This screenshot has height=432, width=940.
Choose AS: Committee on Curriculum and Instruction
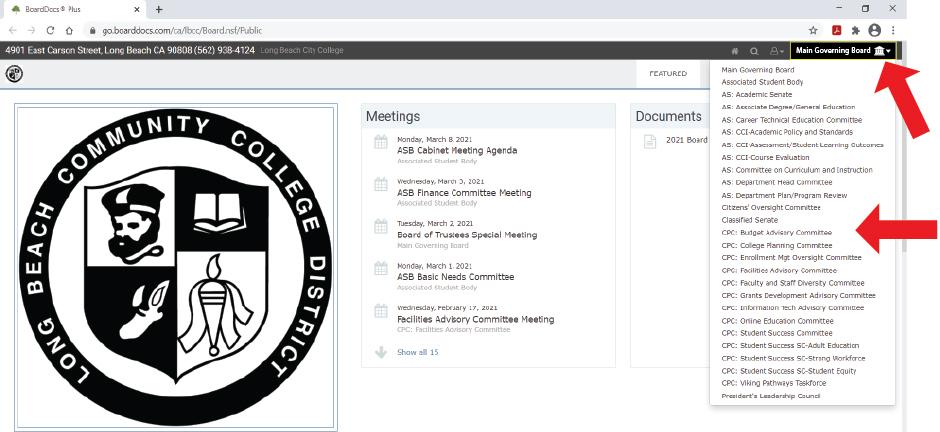tap(797, 170)
